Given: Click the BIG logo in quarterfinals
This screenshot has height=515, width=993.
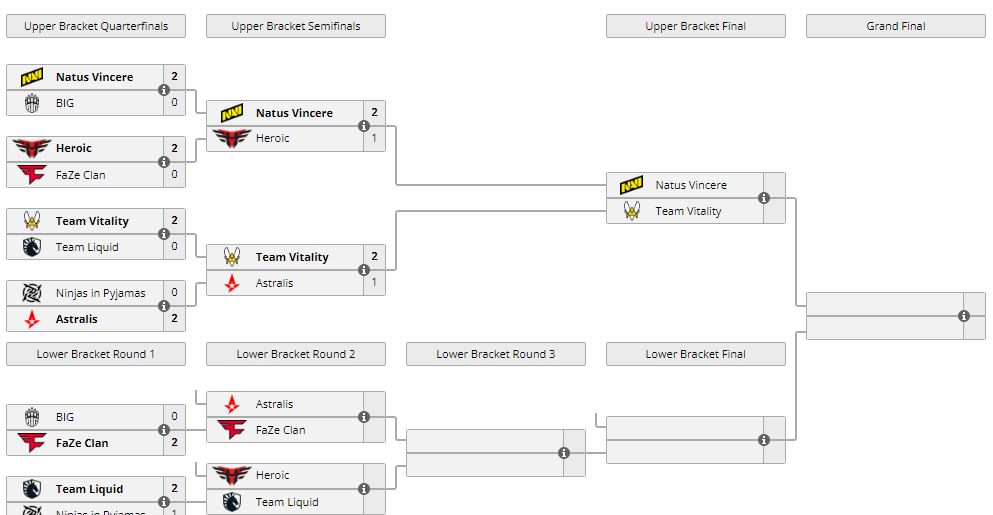Looking at the screenshot, I should tap(32, 103).
